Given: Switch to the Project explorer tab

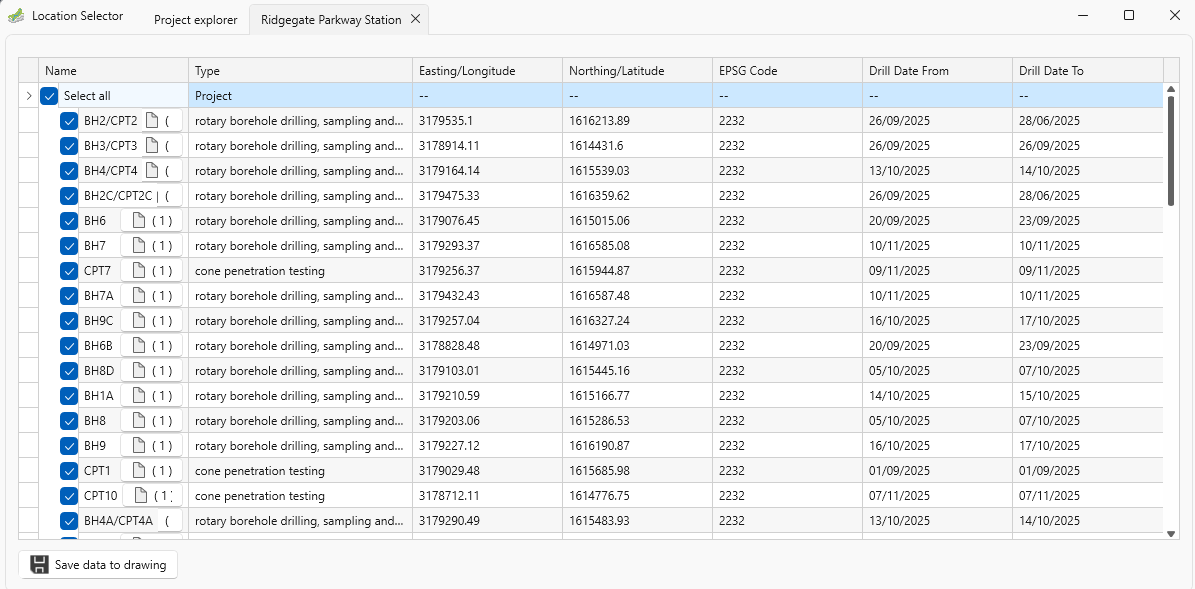Looking at the screenshot, I should 197,20.
